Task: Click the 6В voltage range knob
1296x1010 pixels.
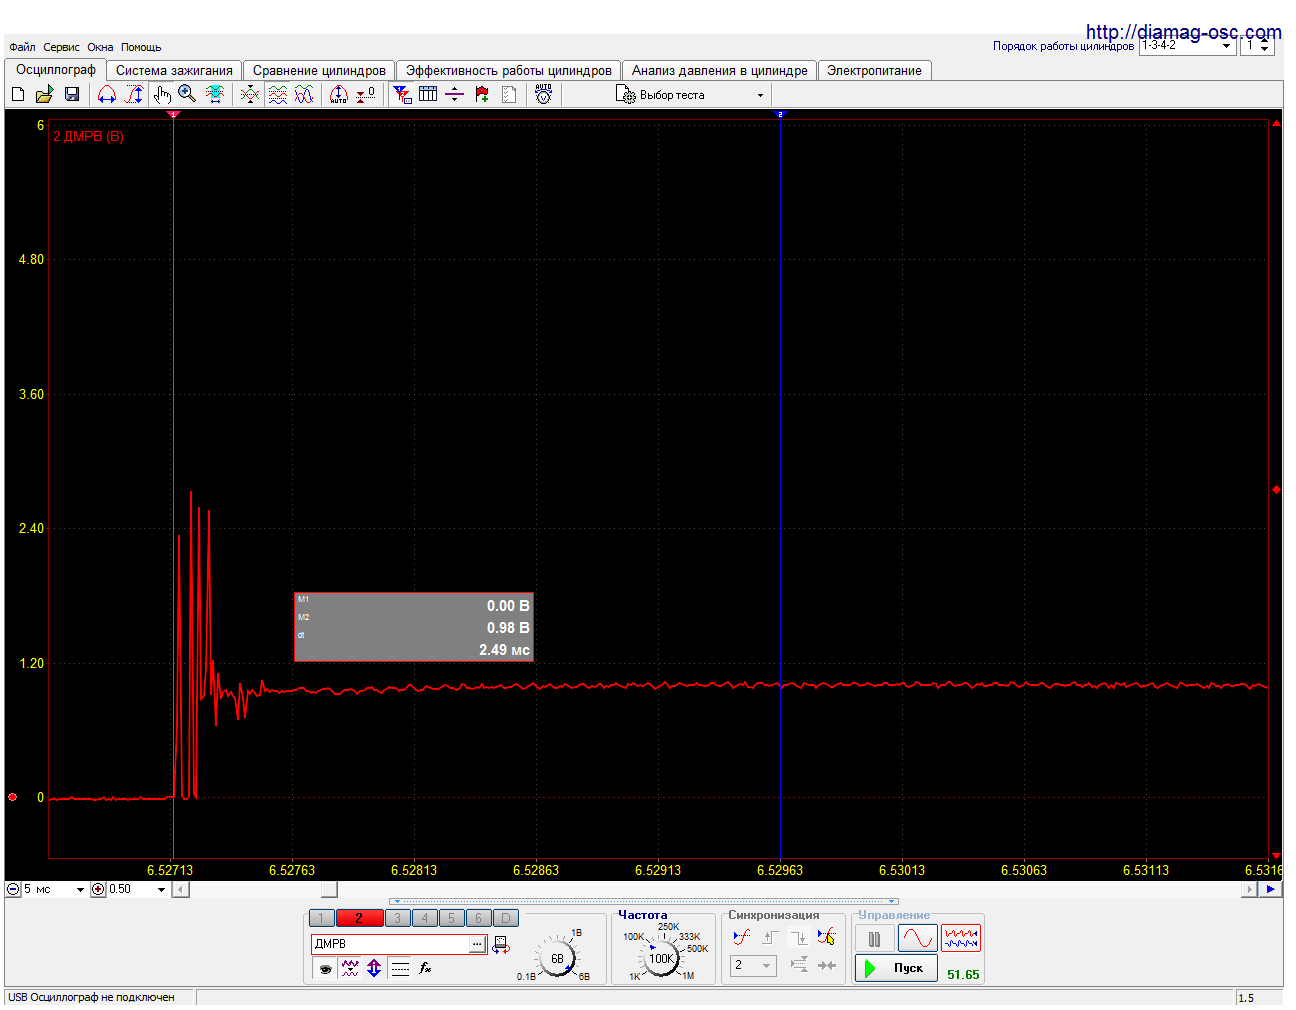Action: tap(557, 958)
